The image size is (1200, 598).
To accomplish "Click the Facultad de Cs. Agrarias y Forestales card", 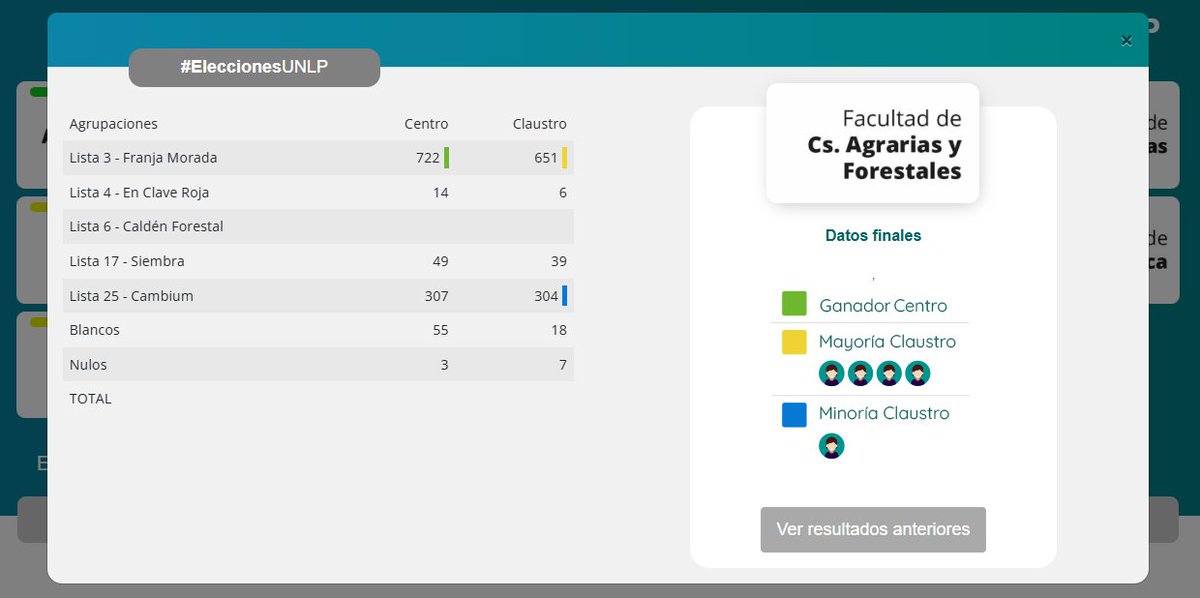I will coord(873,143).
